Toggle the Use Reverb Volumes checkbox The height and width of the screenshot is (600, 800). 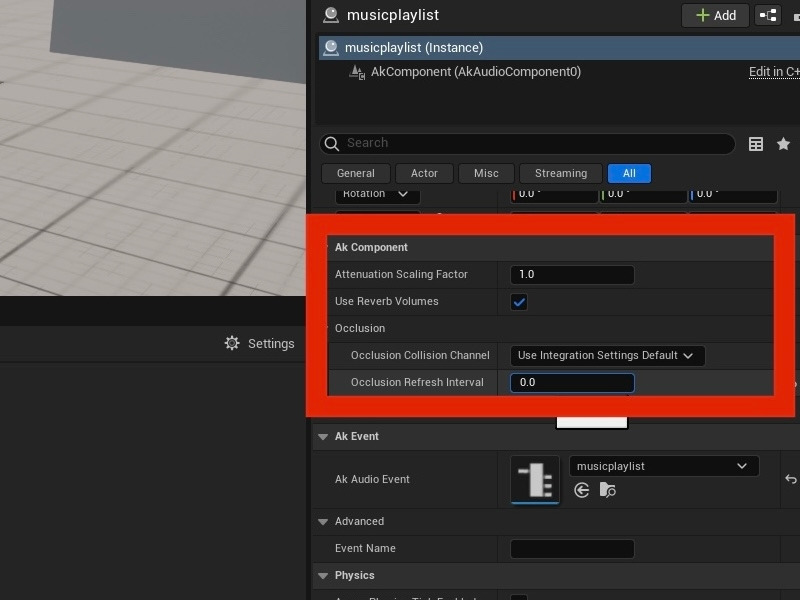pyautogui.click(x=519, y=302)
